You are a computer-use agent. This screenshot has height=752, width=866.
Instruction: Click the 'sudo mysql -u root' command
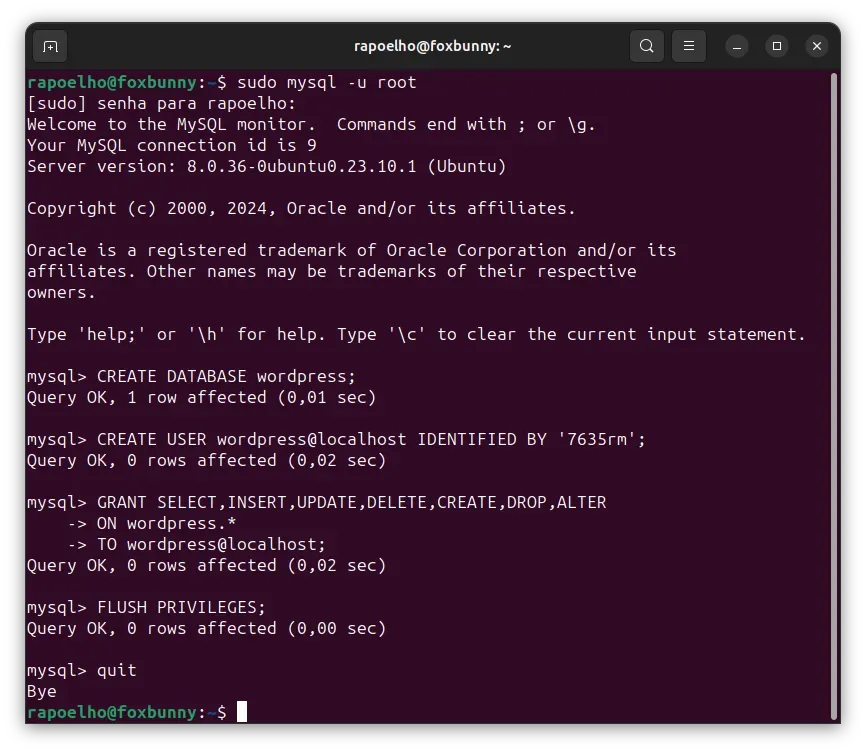(x=326, y=82)
